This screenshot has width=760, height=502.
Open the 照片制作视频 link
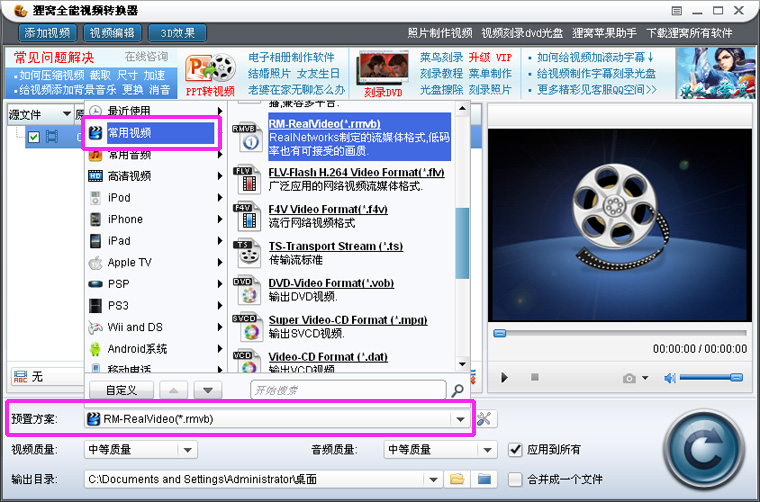point(440,33)
